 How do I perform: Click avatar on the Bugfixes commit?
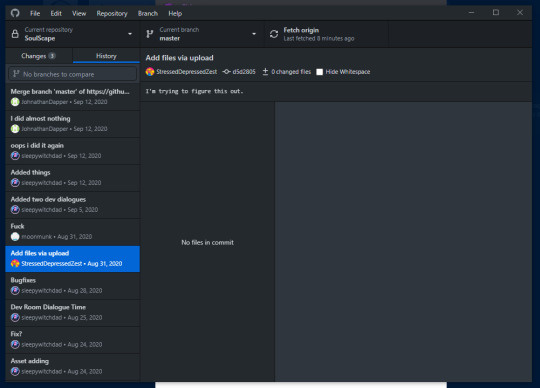[15, 291]
